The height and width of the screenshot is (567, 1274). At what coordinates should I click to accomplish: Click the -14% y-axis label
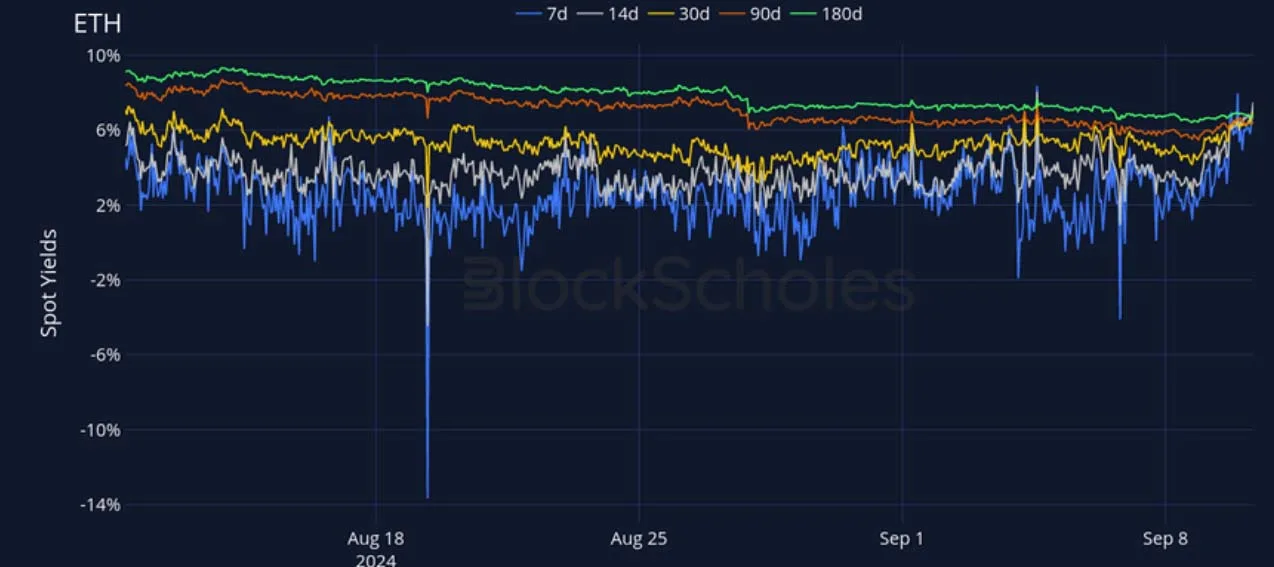pos(100,505)
